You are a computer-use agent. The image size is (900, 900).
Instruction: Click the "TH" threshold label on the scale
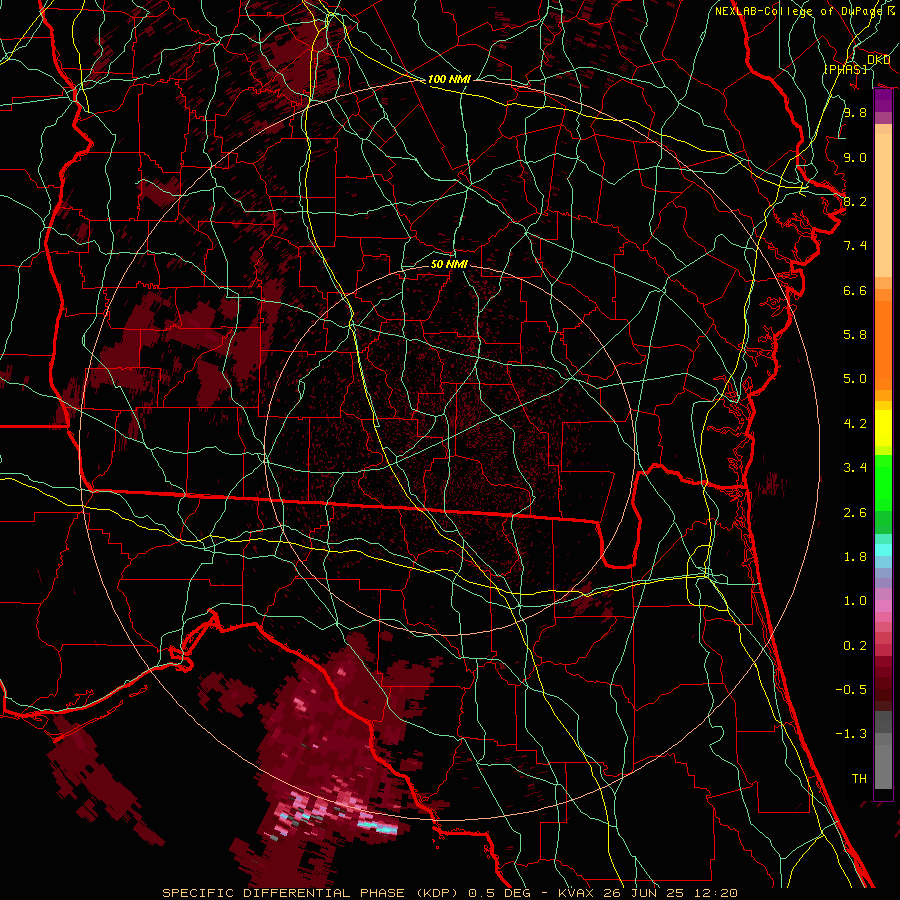pos(859,779)
